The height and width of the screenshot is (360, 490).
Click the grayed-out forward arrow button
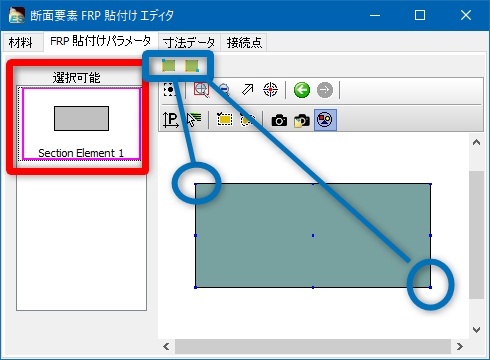pyautogui.click(x=325, y=90)
